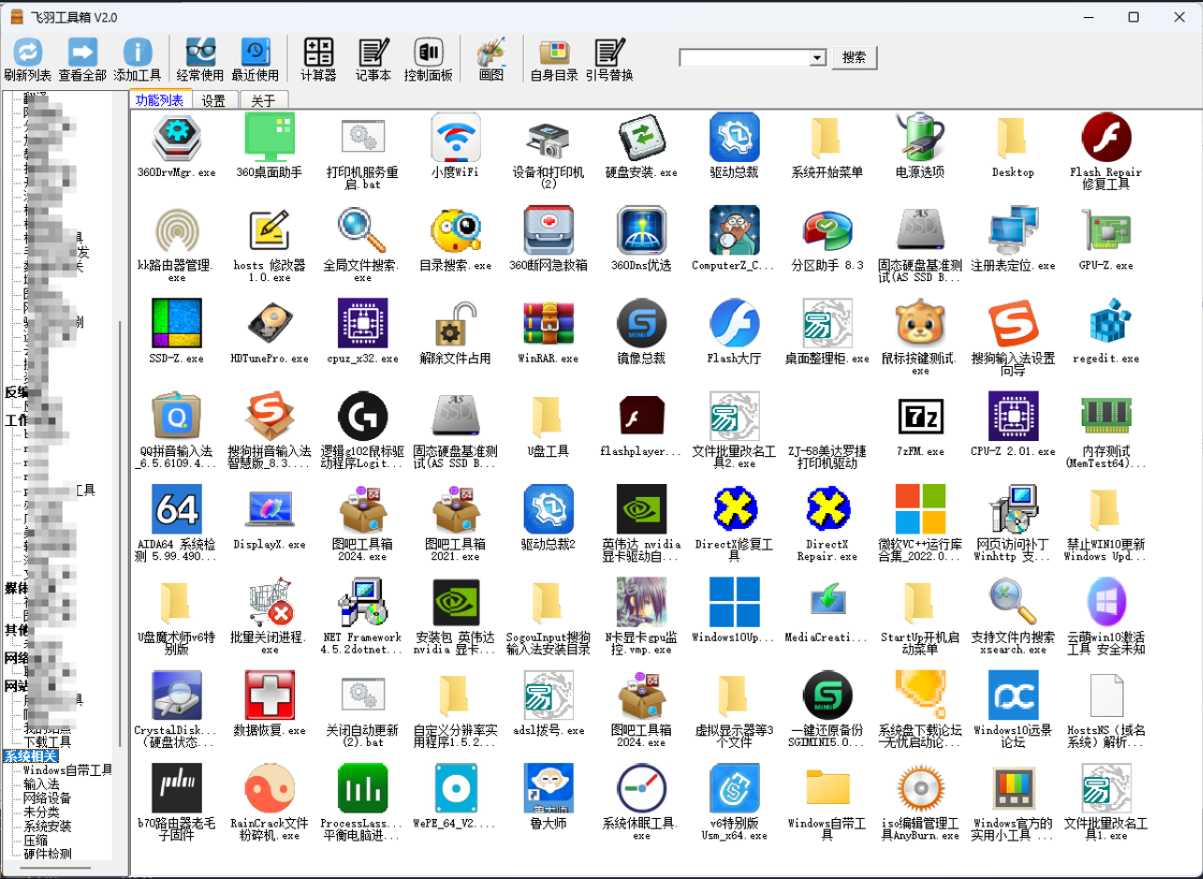Viewport: 1203px width, 879px height.
Task: Switch to the 设置 tab
Action: click(x=213, y=101)
